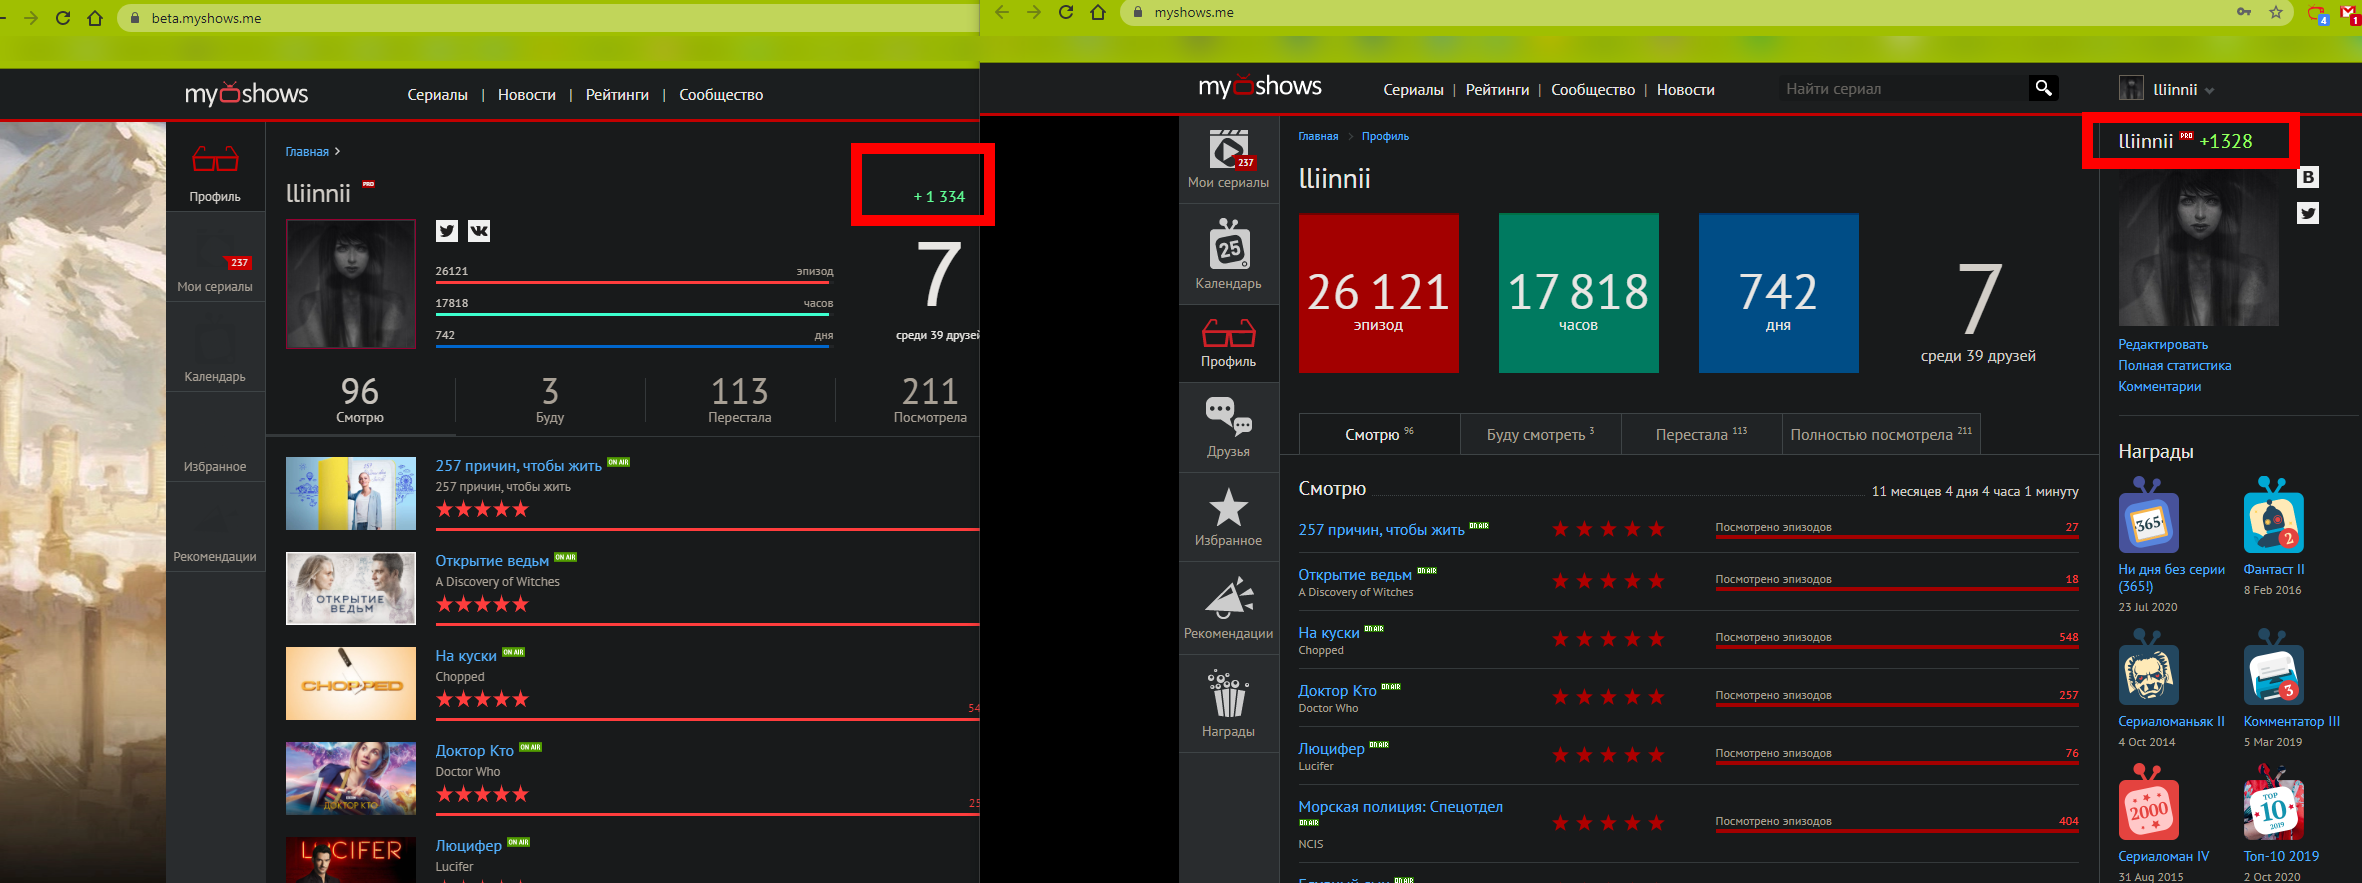This screenshot has height=883, width=2362.
Task: Click the myshows logo in right window
Action: (1260, 87)
